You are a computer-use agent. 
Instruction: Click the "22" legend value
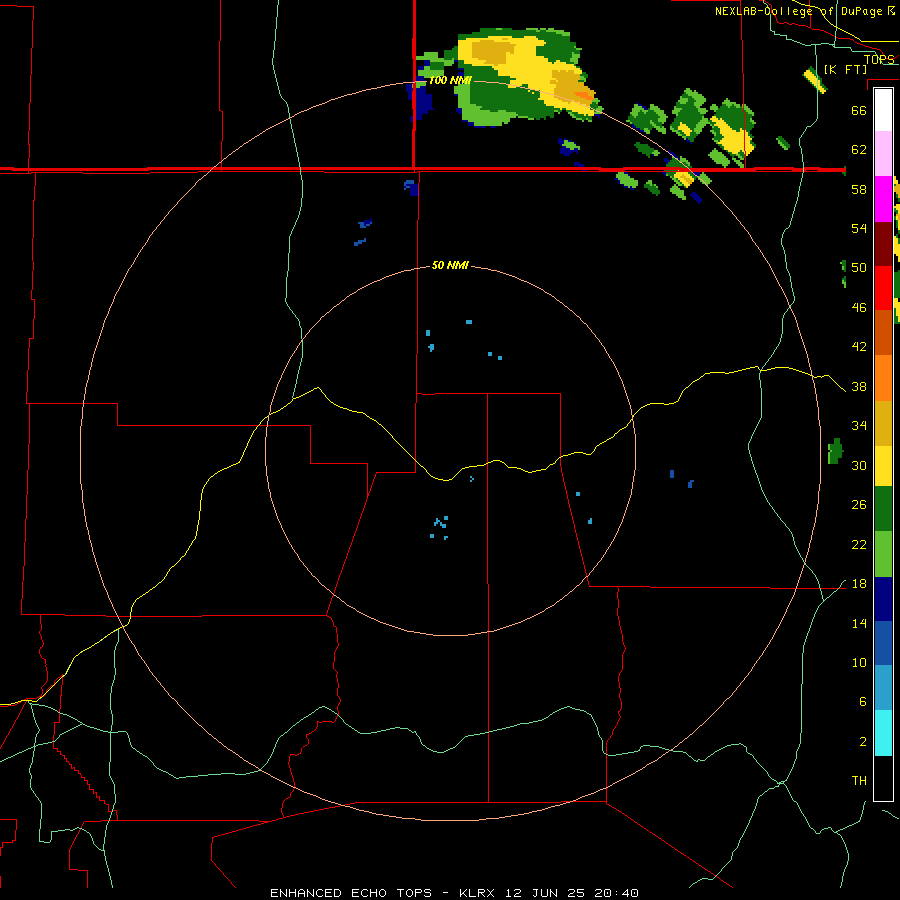tap(859, 545)
